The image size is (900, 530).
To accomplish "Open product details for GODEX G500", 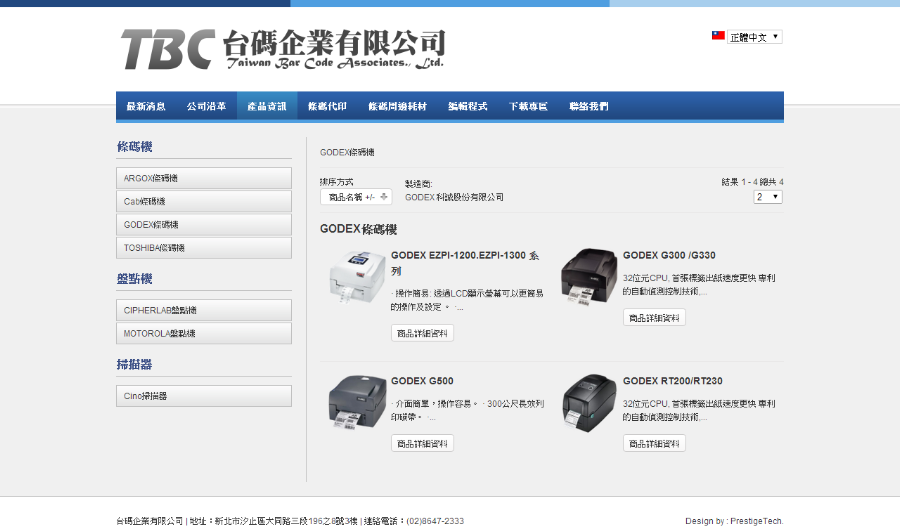I will (x=422, y=443).
